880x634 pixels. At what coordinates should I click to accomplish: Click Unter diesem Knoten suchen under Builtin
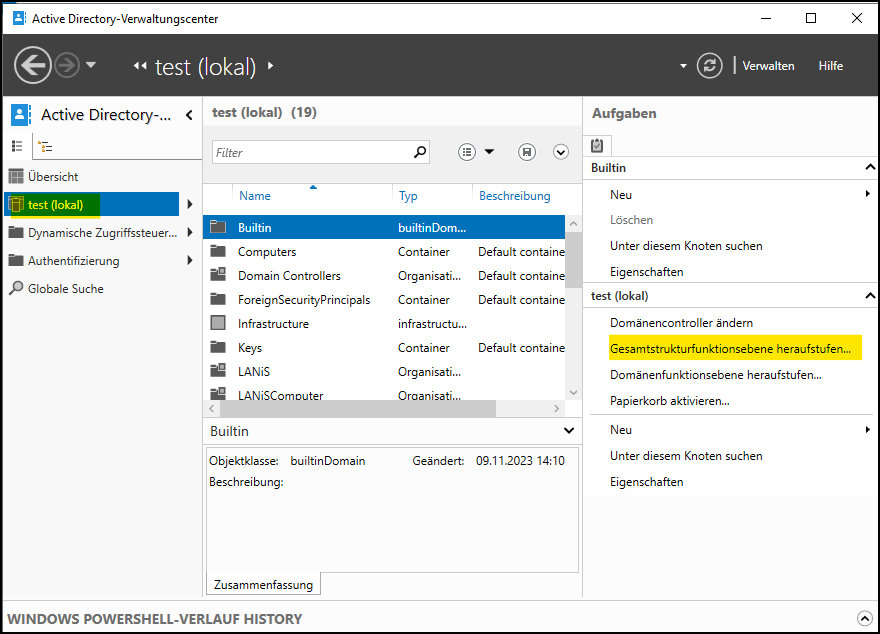tap(686, 246)
